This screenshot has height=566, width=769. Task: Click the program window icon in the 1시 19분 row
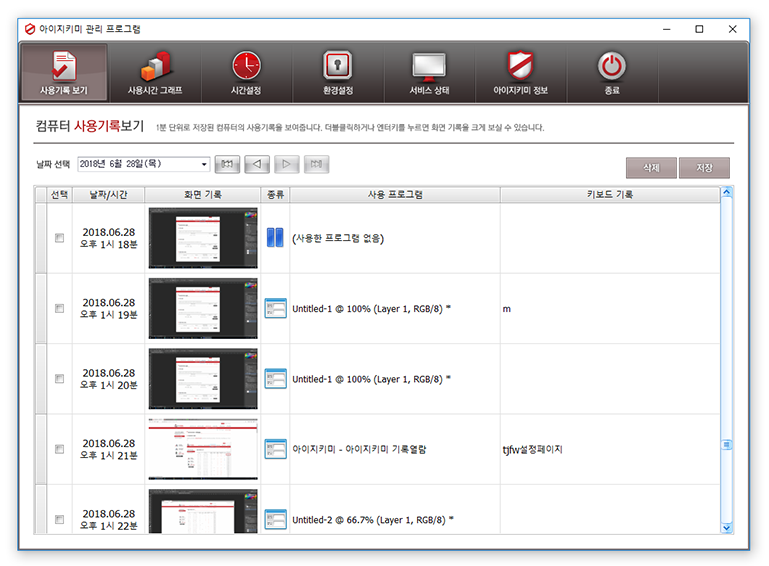tap(276, 309)
